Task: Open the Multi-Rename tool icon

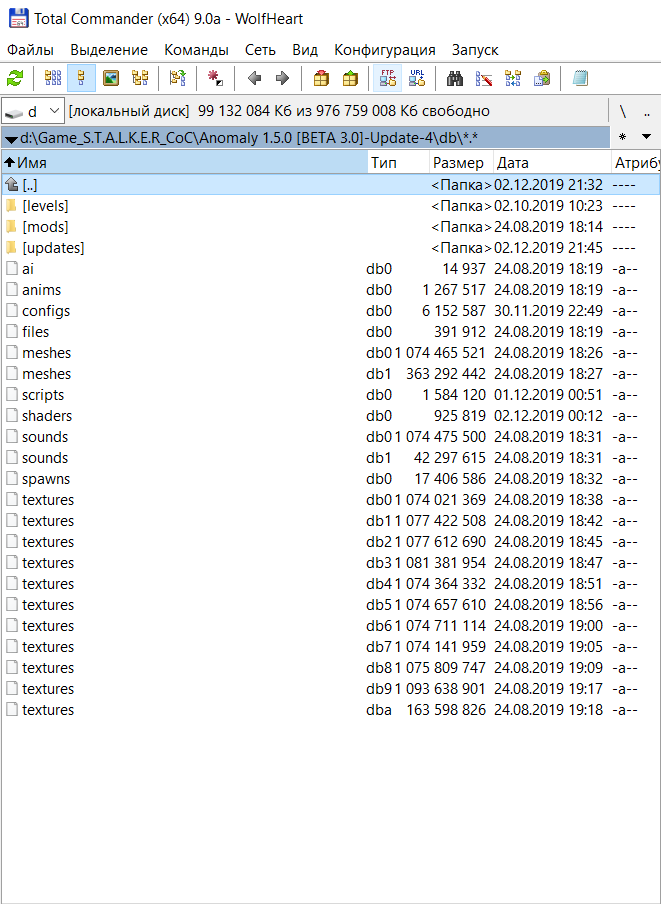Action: coord(484,78)
